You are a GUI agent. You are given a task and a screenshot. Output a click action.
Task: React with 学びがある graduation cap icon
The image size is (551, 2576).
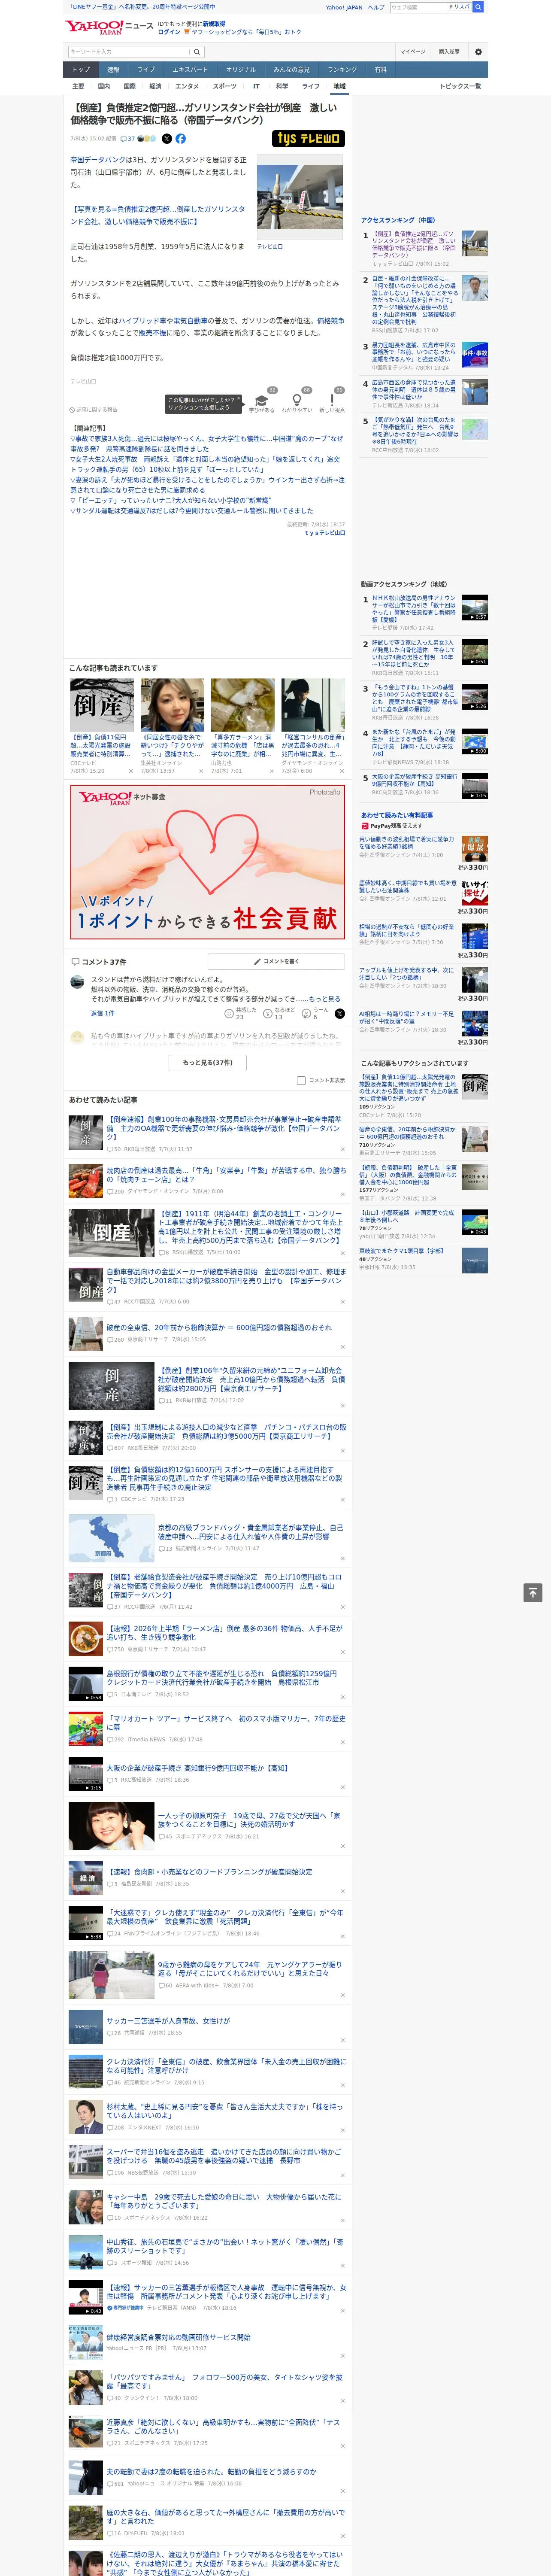click(x=262, y=401)
